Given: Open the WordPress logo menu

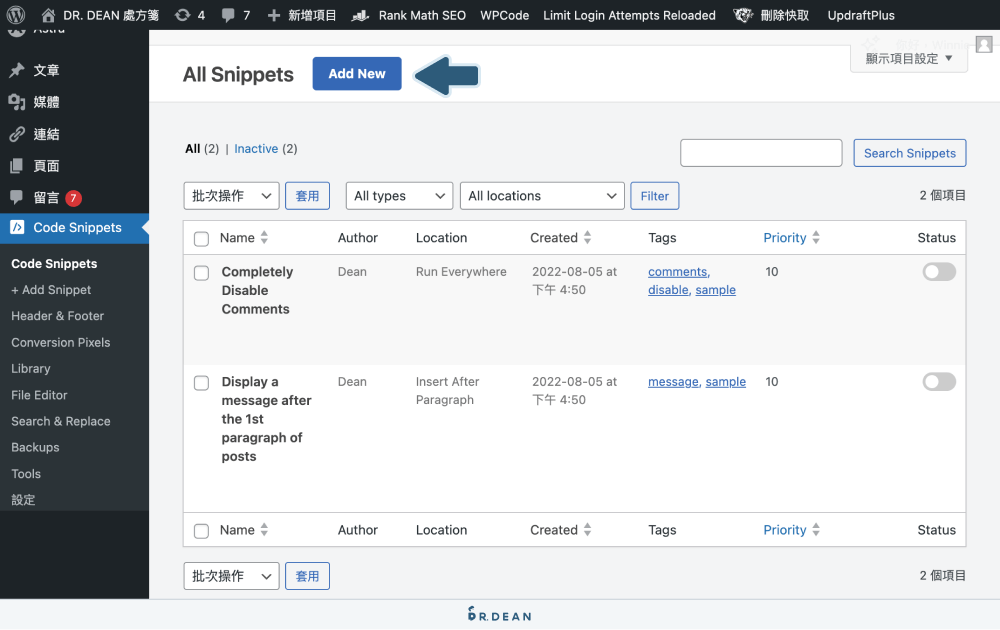Looking at the screenshot, I should 15,15.
